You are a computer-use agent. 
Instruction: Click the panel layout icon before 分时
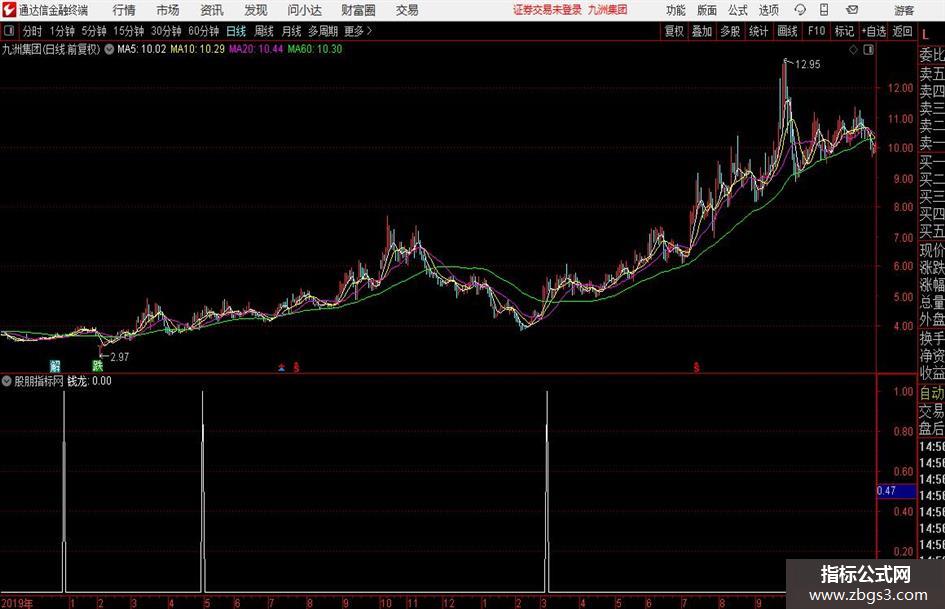(x=9, y=30)
